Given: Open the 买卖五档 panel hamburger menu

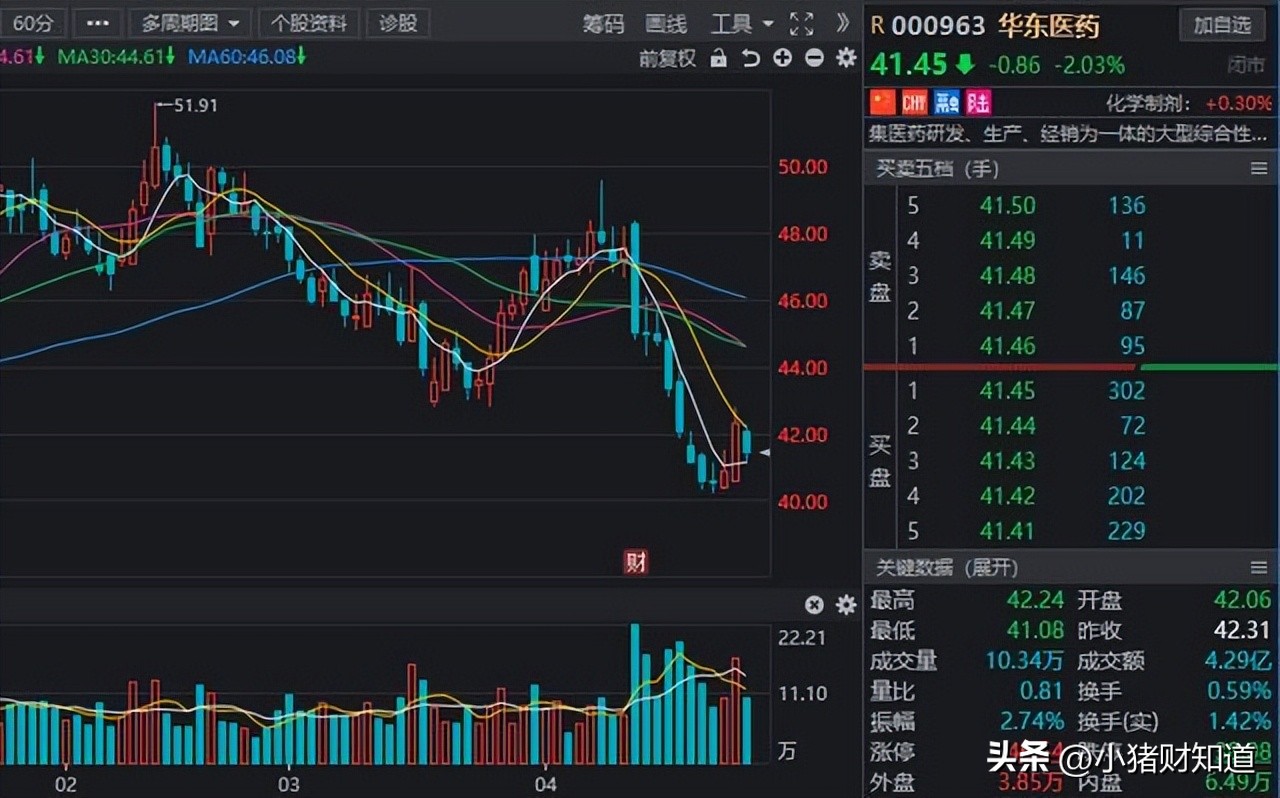Looking at the screenshot, I should click(x=1259, y=168).
